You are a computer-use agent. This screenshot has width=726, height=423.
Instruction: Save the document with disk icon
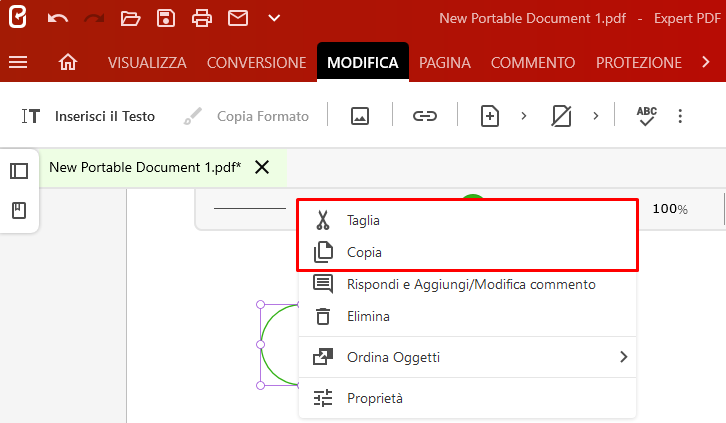[x=166, y=19]
